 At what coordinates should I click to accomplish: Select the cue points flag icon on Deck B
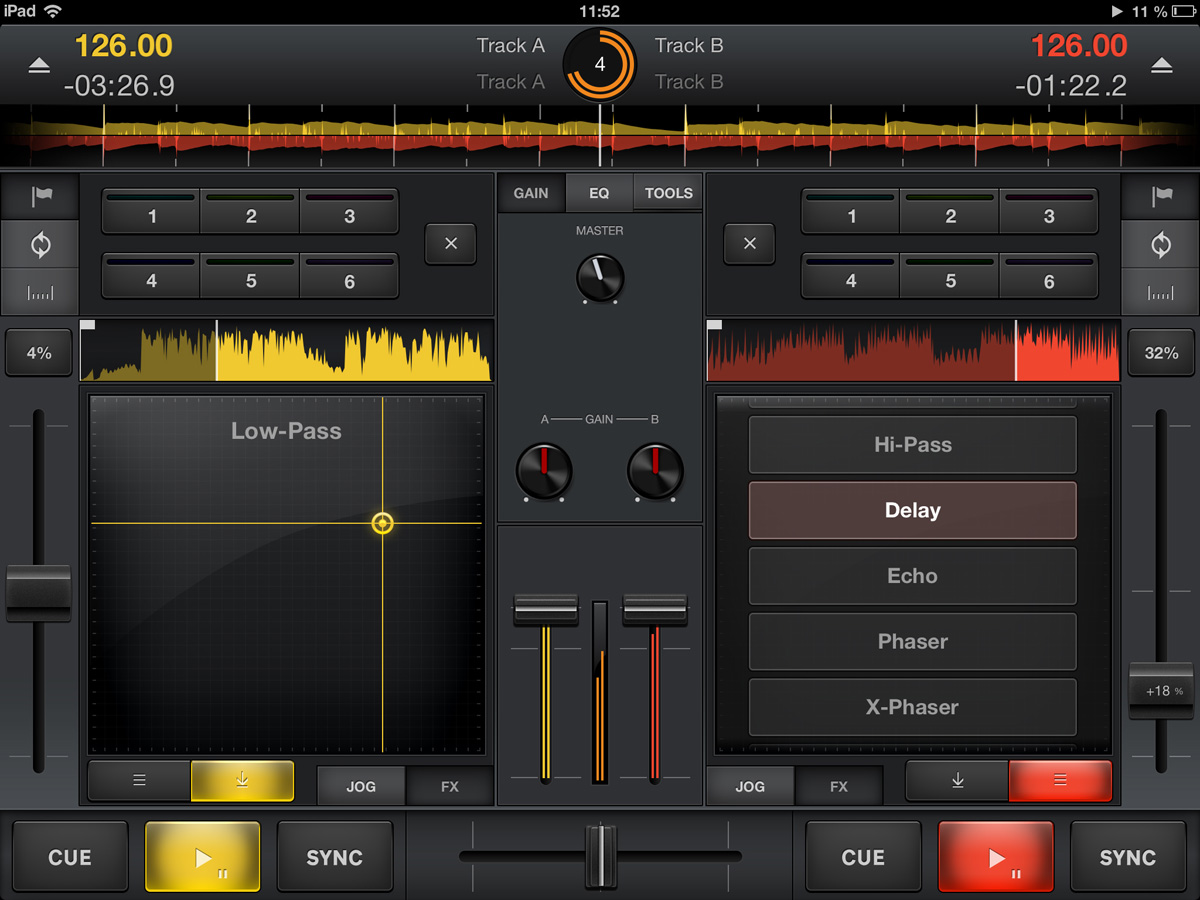pyautogui.click(x=1161, y=197)
